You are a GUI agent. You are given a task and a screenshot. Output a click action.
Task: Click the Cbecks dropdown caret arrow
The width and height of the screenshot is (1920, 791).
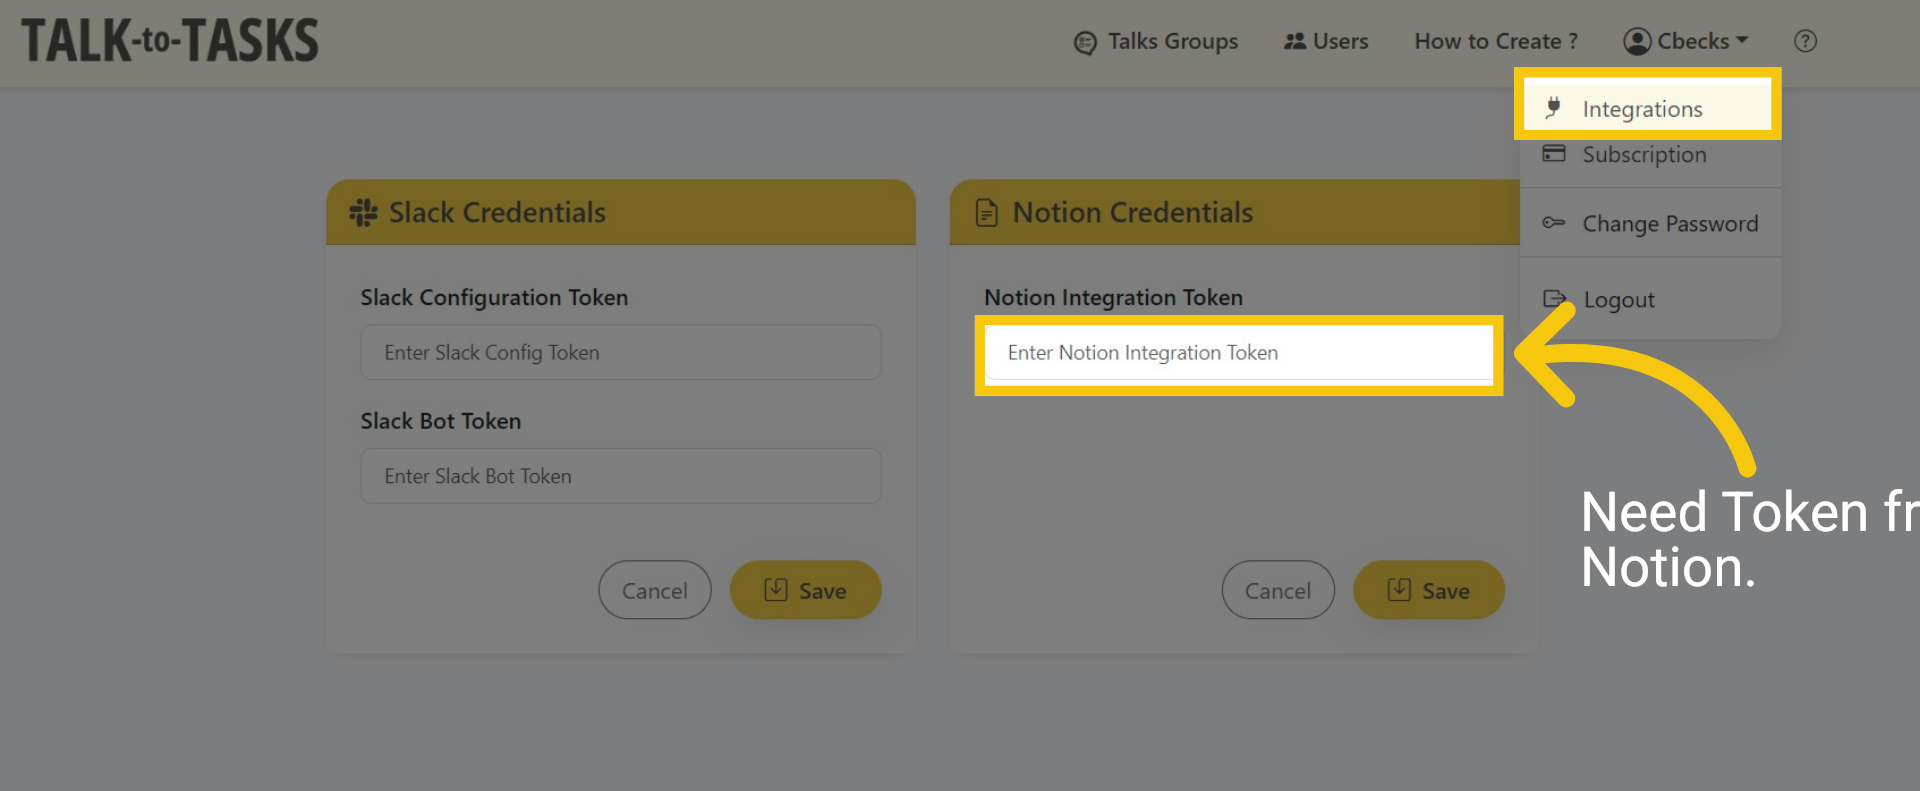(x=1742, y=41)
